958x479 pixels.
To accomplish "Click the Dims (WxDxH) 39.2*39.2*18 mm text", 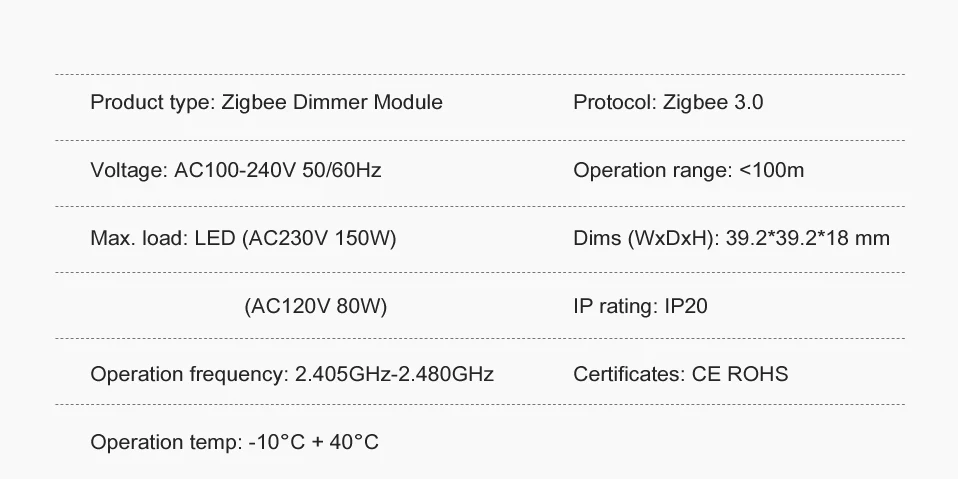I will pos(731,238).
